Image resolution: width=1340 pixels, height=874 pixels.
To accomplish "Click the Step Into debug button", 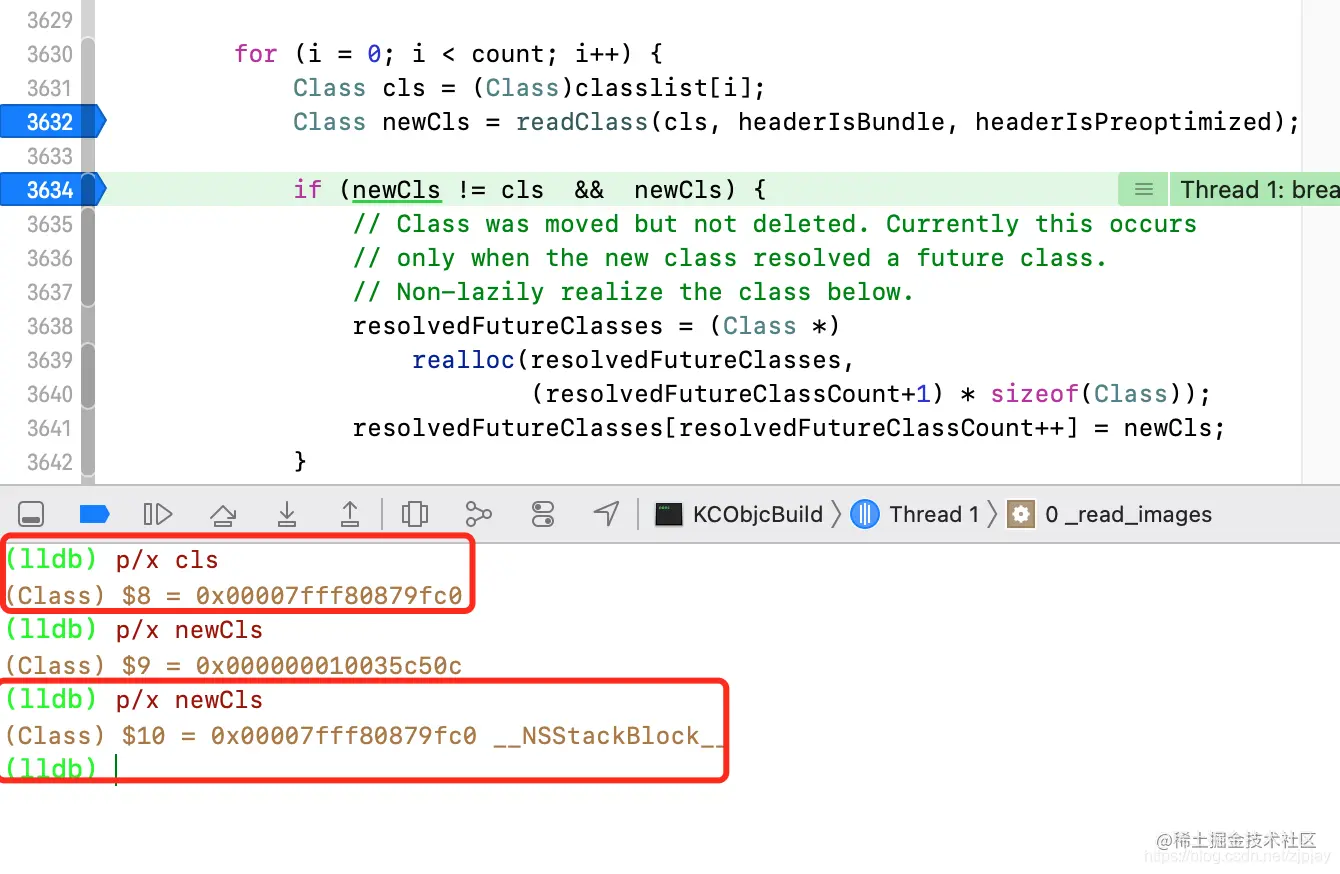I will coord(287,514).
